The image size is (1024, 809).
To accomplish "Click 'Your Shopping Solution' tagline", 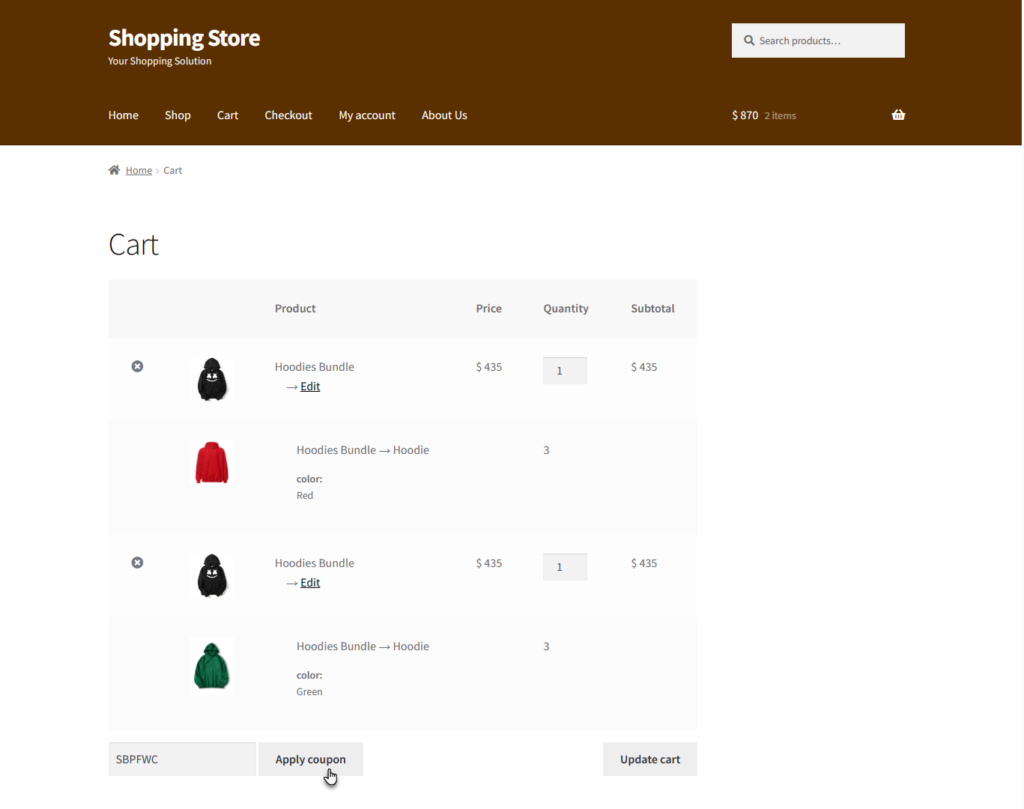I will pyautogui.click(x=160, y=61).
